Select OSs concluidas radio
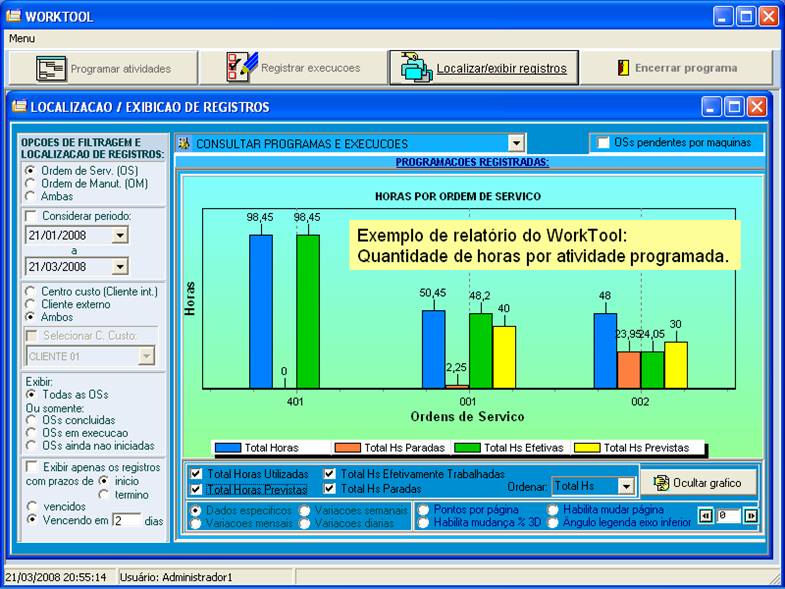785x589 pixels. click(x=31, y=420)
